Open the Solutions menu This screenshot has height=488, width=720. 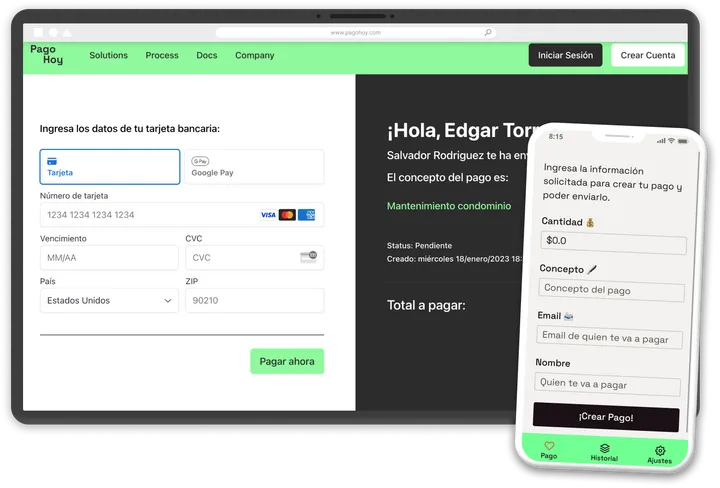coord(108,55)
